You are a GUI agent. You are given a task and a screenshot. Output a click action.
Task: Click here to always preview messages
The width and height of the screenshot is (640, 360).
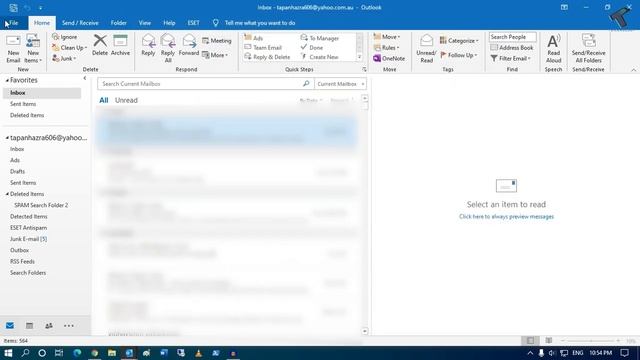pyautogui.click(x=506, y=216)
